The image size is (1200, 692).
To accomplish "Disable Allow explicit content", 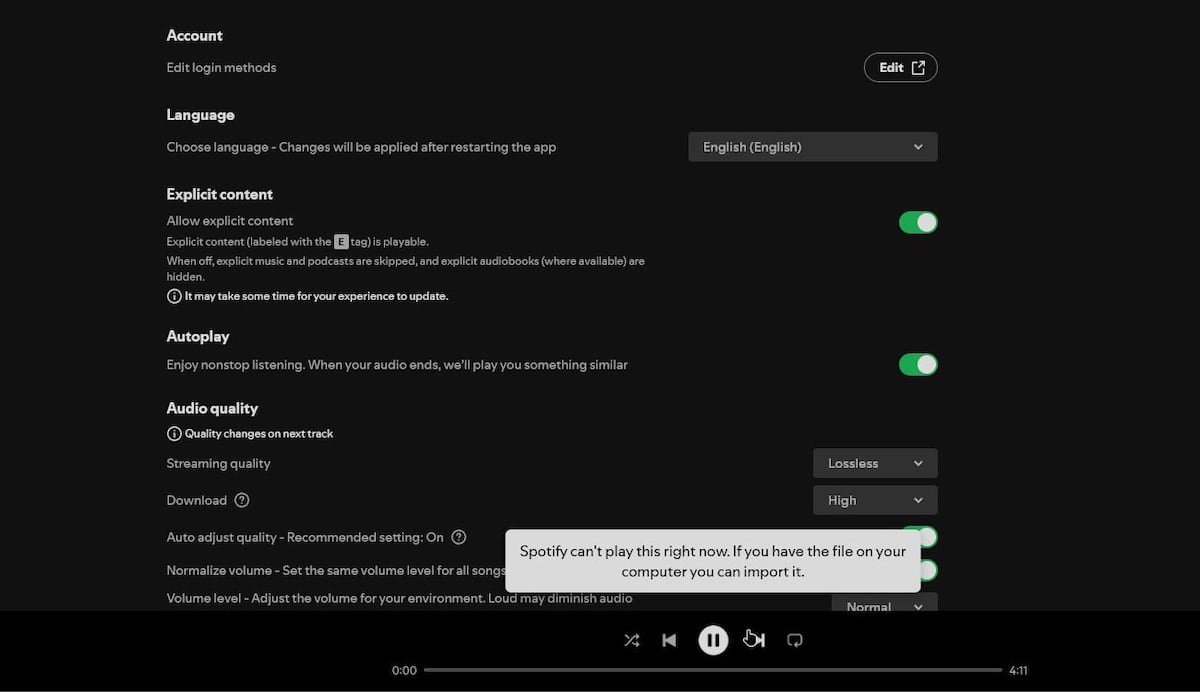I will tap(918, 222).
